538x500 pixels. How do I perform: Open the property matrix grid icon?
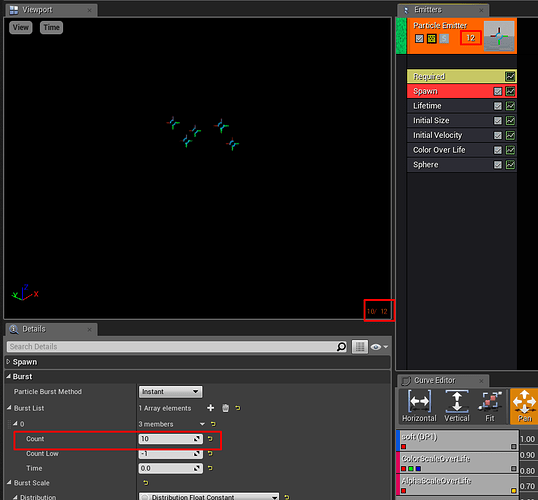point(360,347)
